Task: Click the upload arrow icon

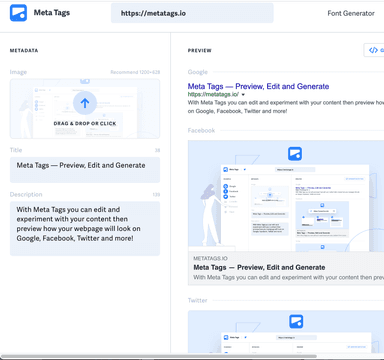Action: click(85, 103)
